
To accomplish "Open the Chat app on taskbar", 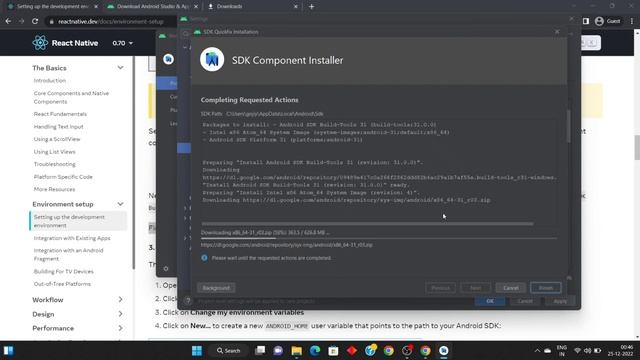I will (x=278, y=351).
